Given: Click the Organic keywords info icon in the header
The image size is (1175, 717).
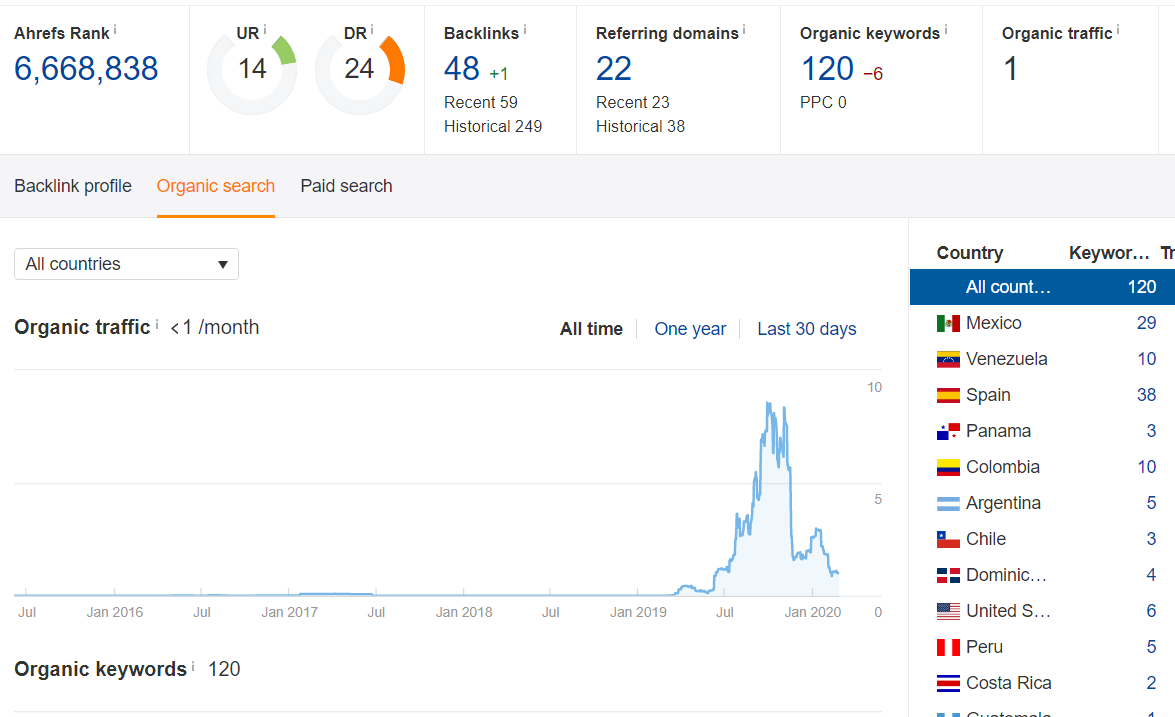Looking at the screenshot, I should coord(946,30).
